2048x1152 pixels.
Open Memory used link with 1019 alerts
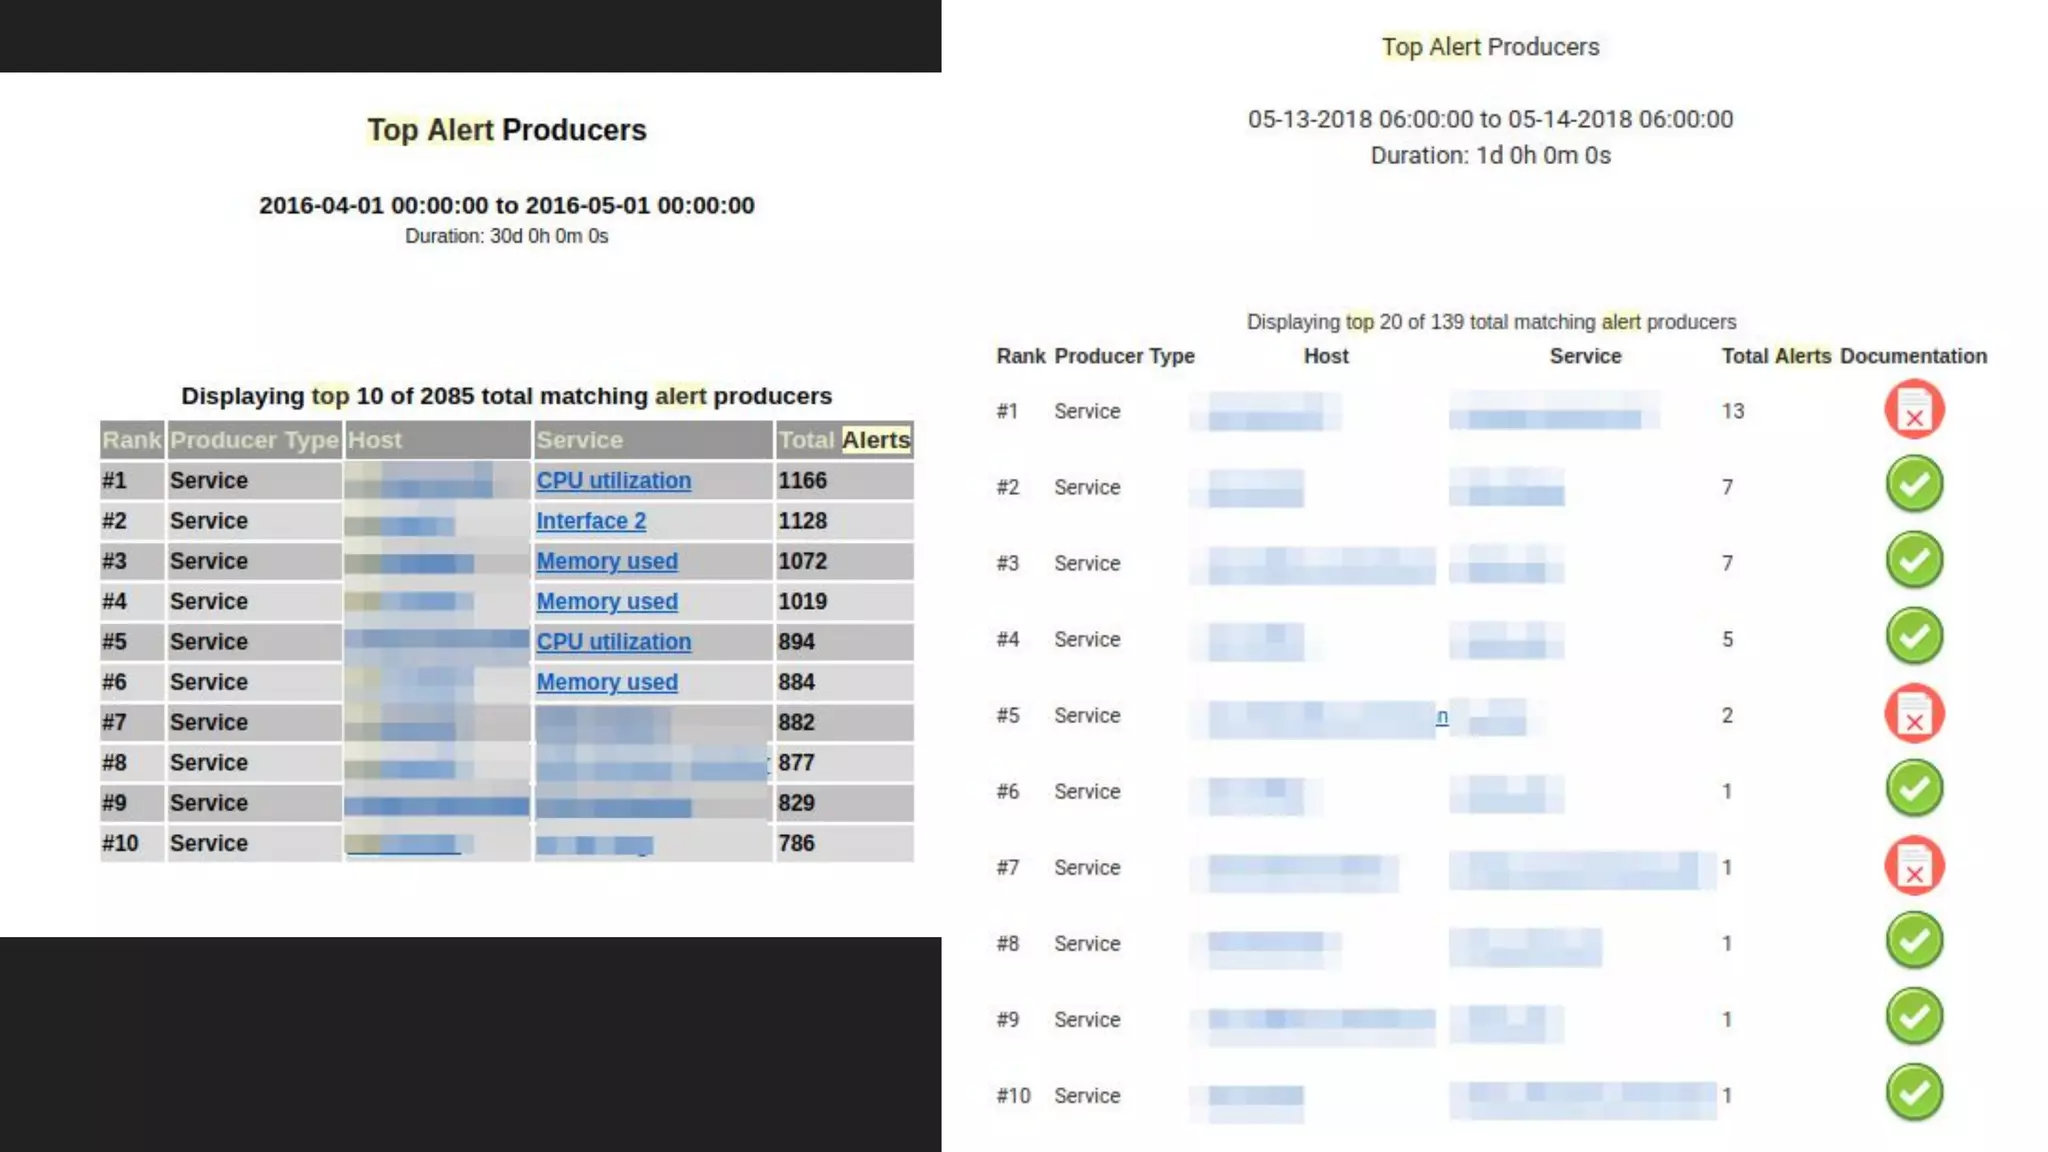606,602
